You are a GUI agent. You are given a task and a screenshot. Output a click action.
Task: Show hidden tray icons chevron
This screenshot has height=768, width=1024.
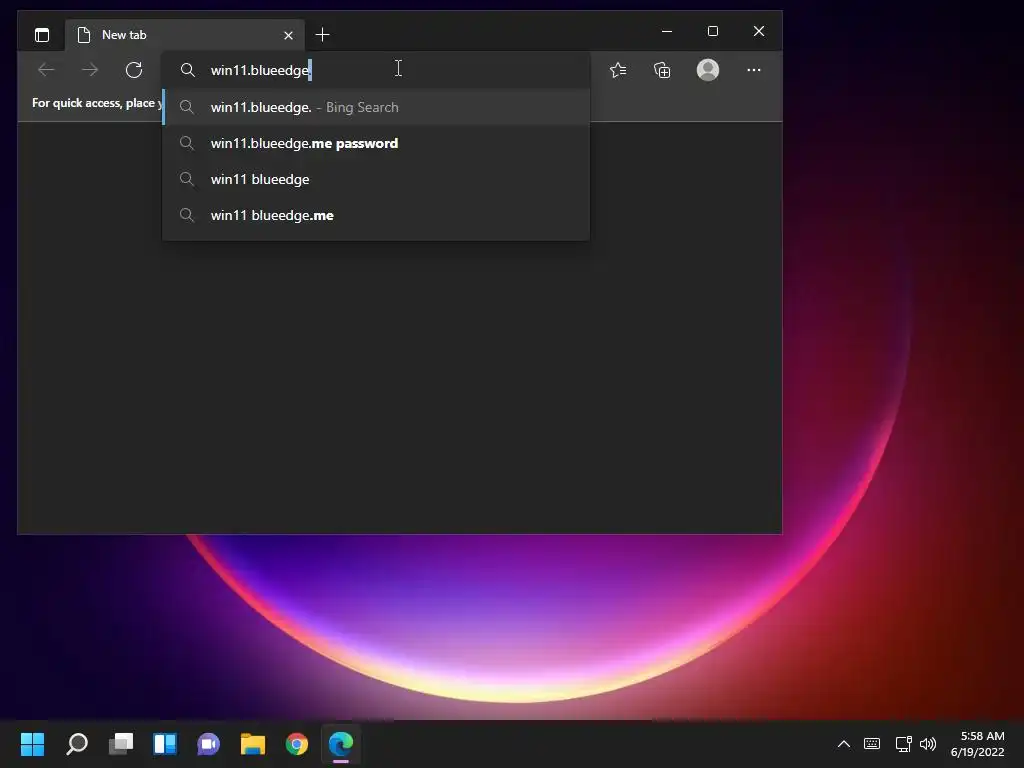[844, 744]
